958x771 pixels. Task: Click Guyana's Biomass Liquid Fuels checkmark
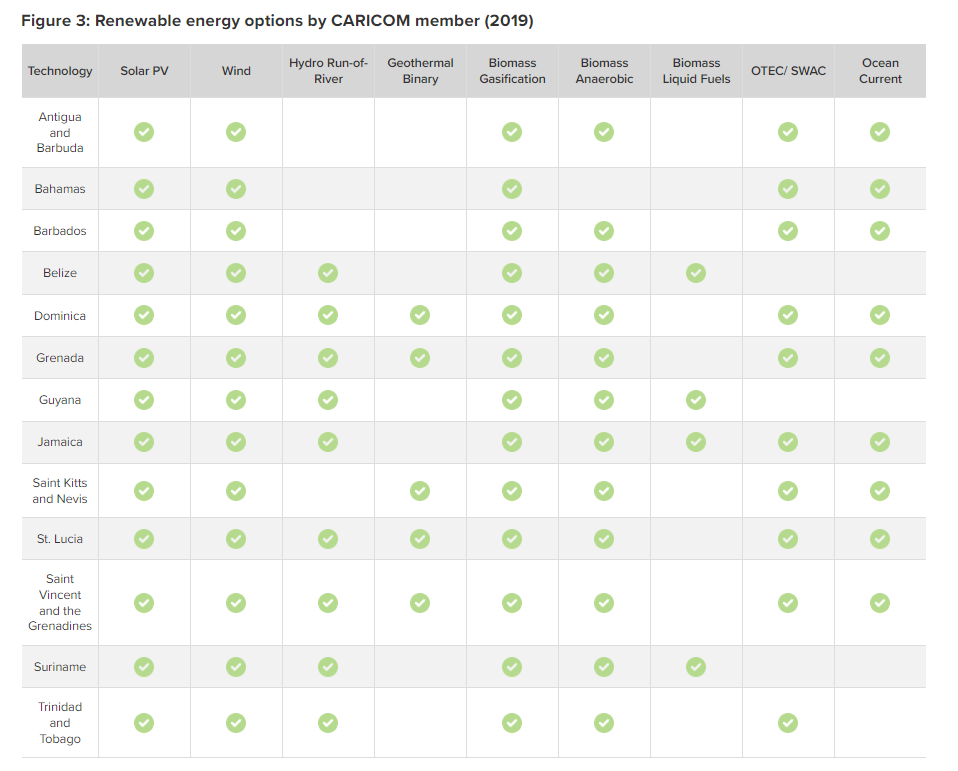(x=696, y=400)
